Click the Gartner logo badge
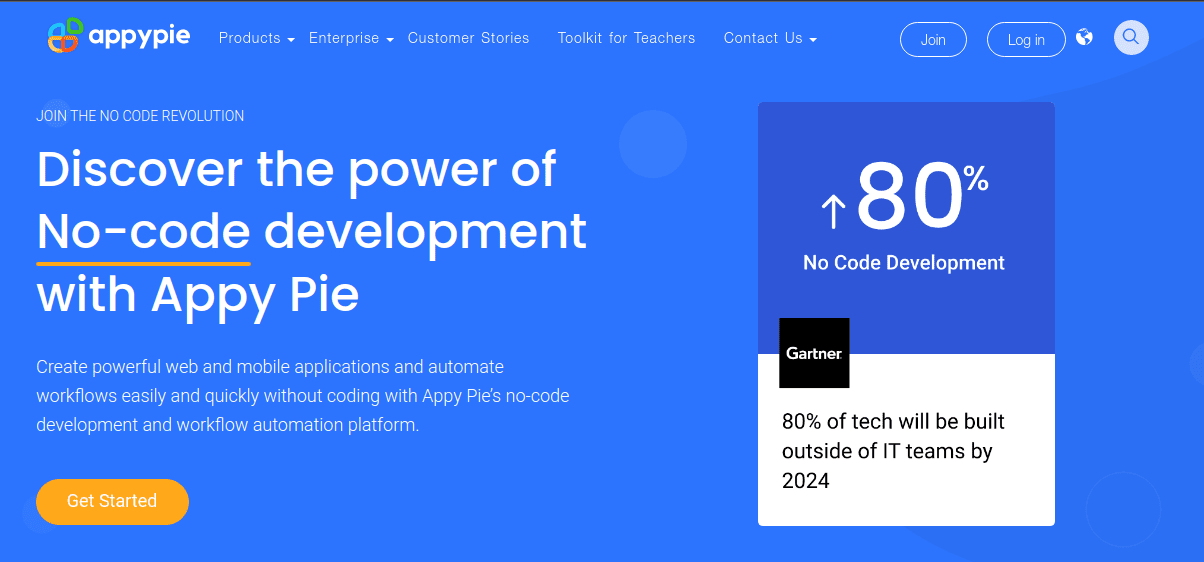This screenshot has height=562, width=1204. coord(814,353)
